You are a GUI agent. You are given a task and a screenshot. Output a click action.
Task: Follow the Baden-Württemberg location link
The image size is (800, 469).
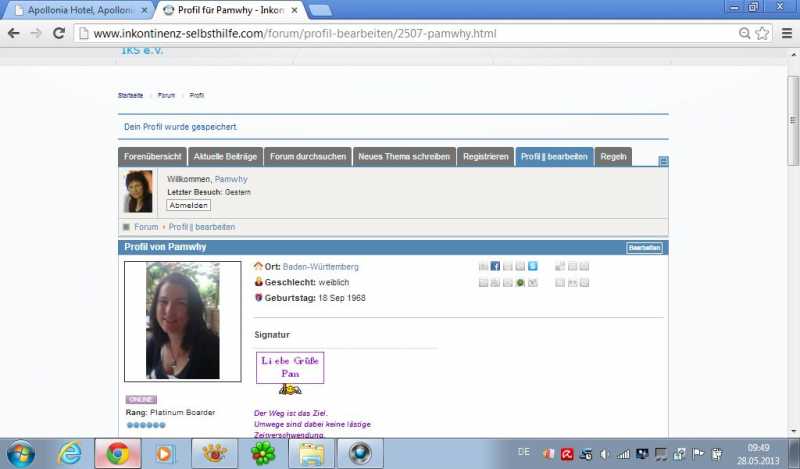[x=320, y=267]
